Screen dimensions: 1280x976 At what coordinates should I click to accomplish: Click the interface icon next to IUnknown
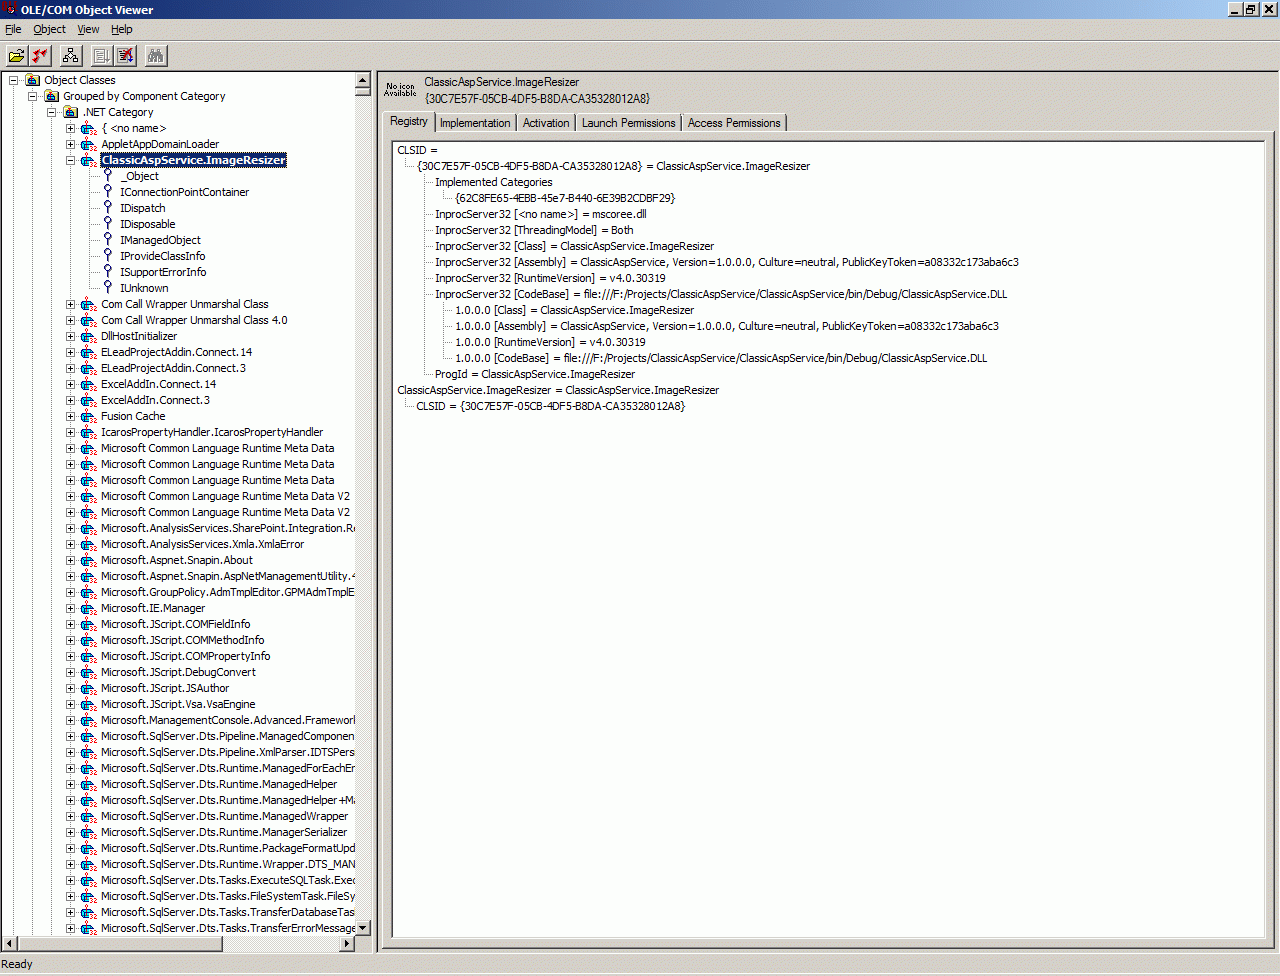[108, 288]
